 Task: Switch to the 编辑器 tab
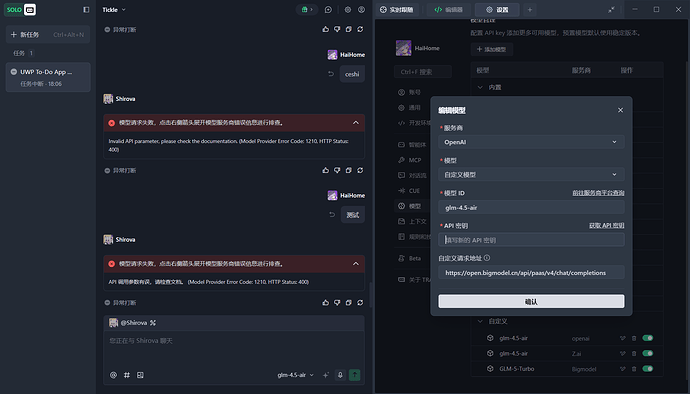click(x=448, y=10)
